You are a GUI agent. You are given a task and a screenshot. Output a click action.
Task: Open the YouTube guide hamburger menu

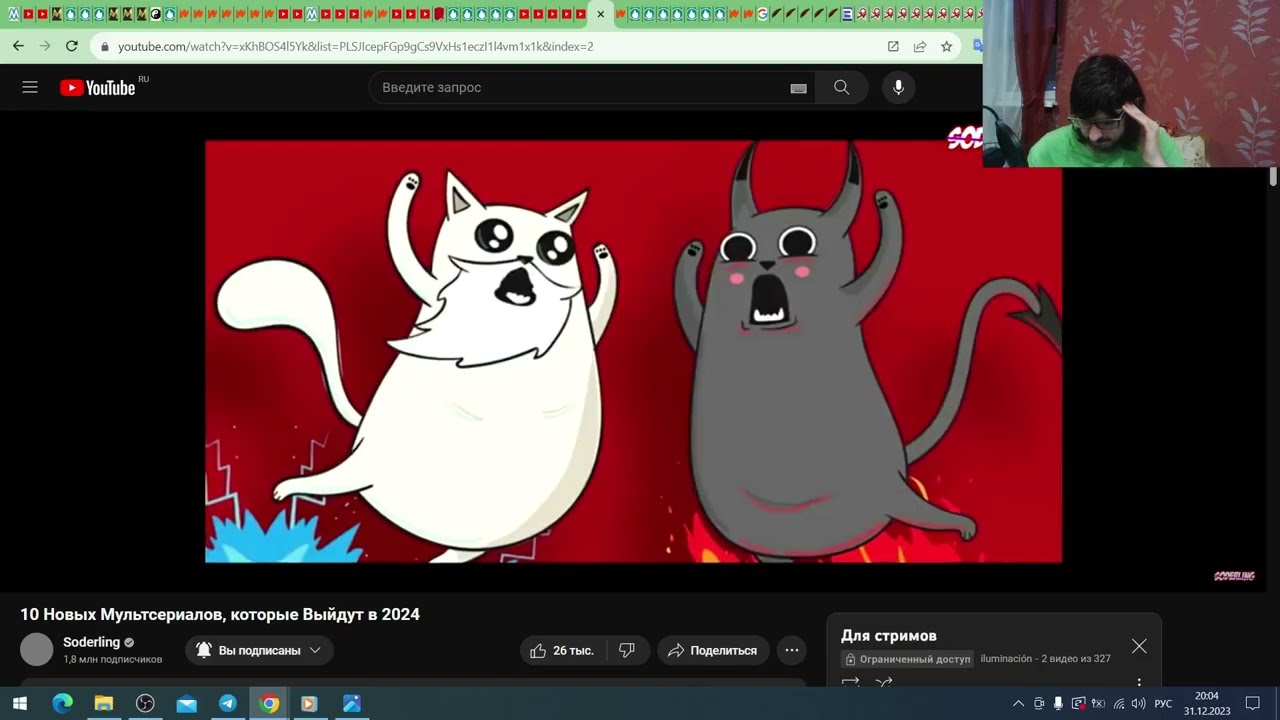[30, 87]
